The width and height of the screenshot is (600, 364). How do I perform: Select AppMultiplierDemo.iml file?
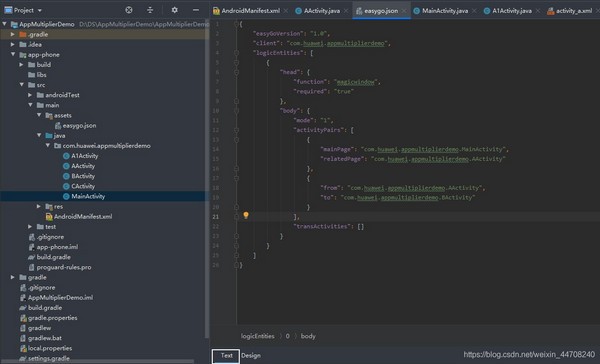pos(60,297)
